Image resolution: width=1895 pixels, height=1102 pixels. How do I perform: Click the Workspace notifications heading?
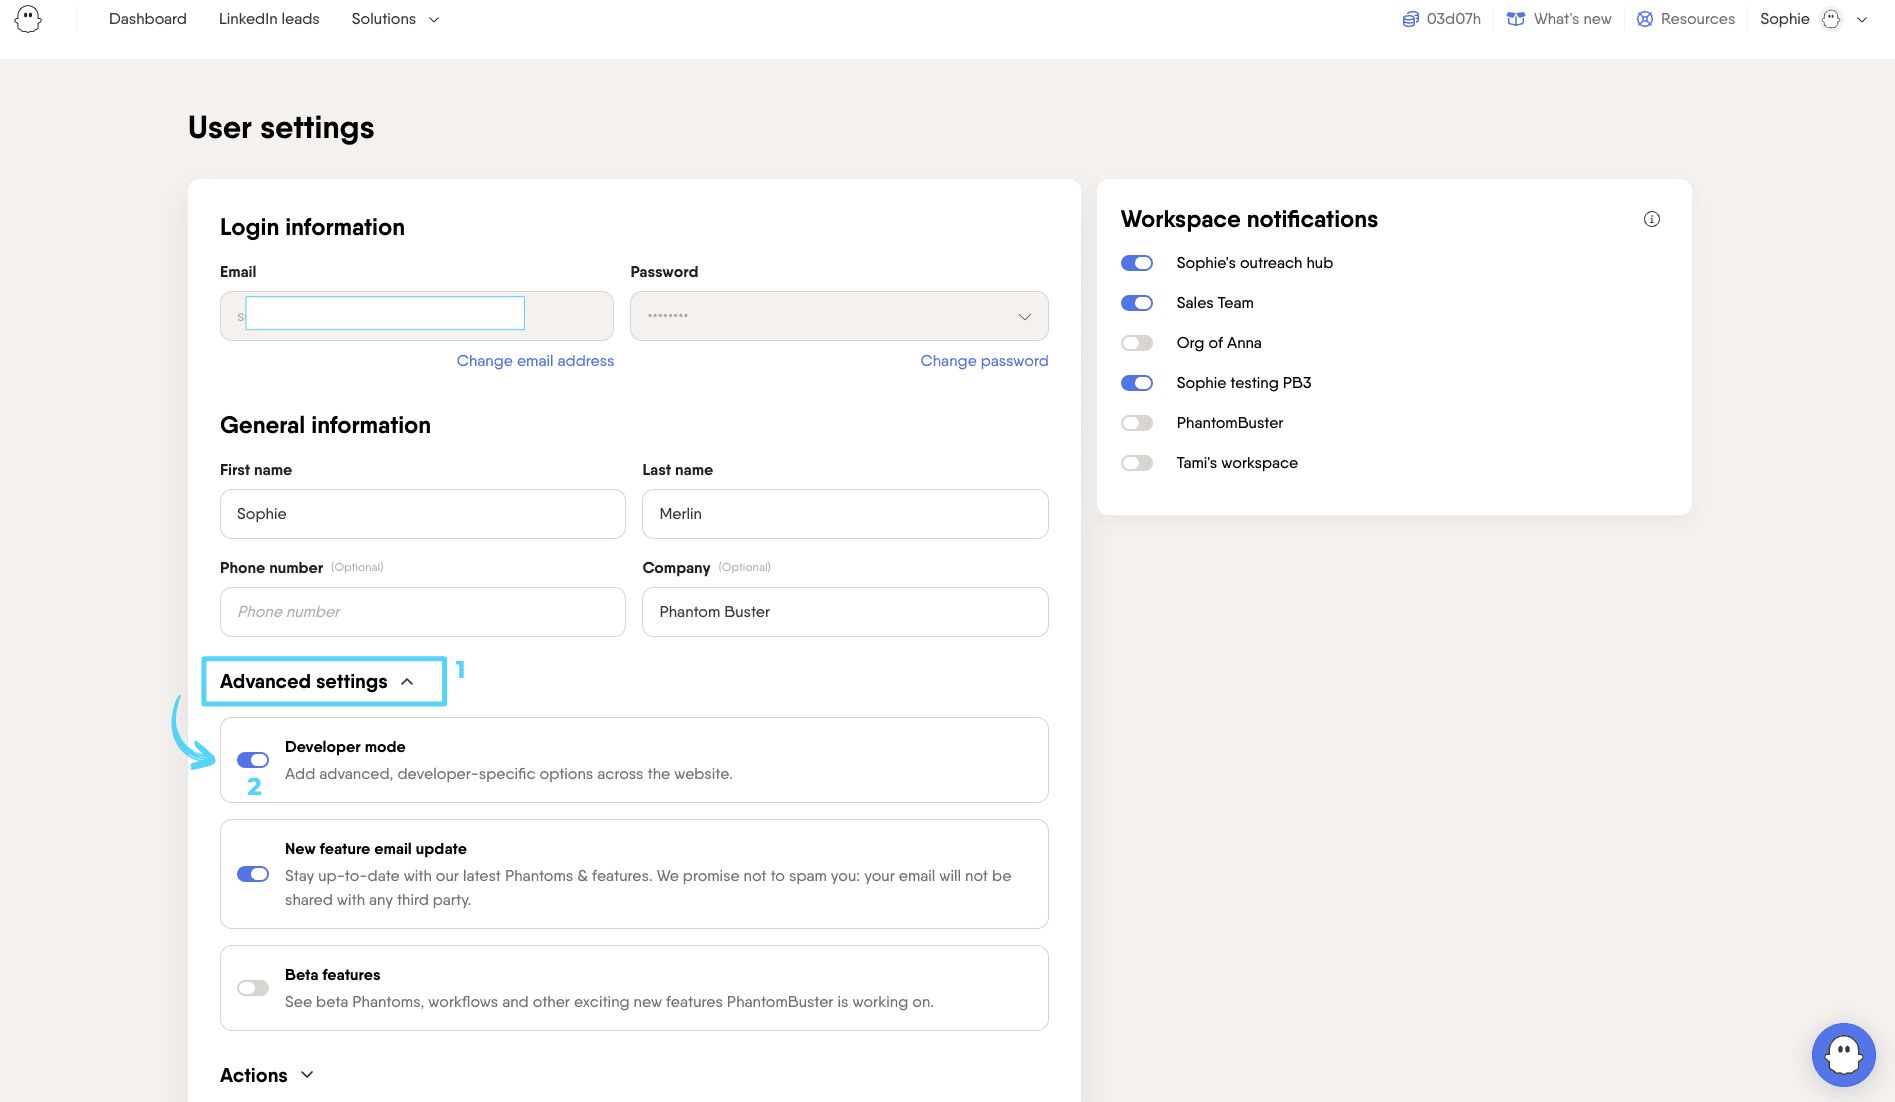coord(1249,219)
